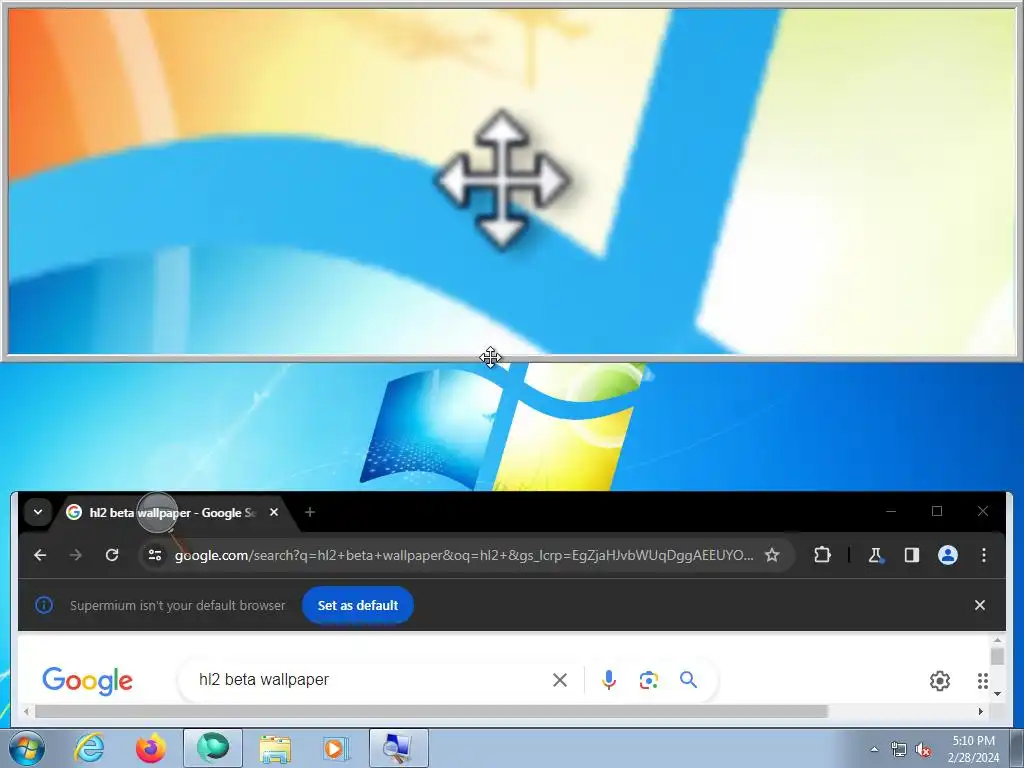Open the experiments flask icon
The height and width of the screenshot is (768, 1024).
coord(875,555)
